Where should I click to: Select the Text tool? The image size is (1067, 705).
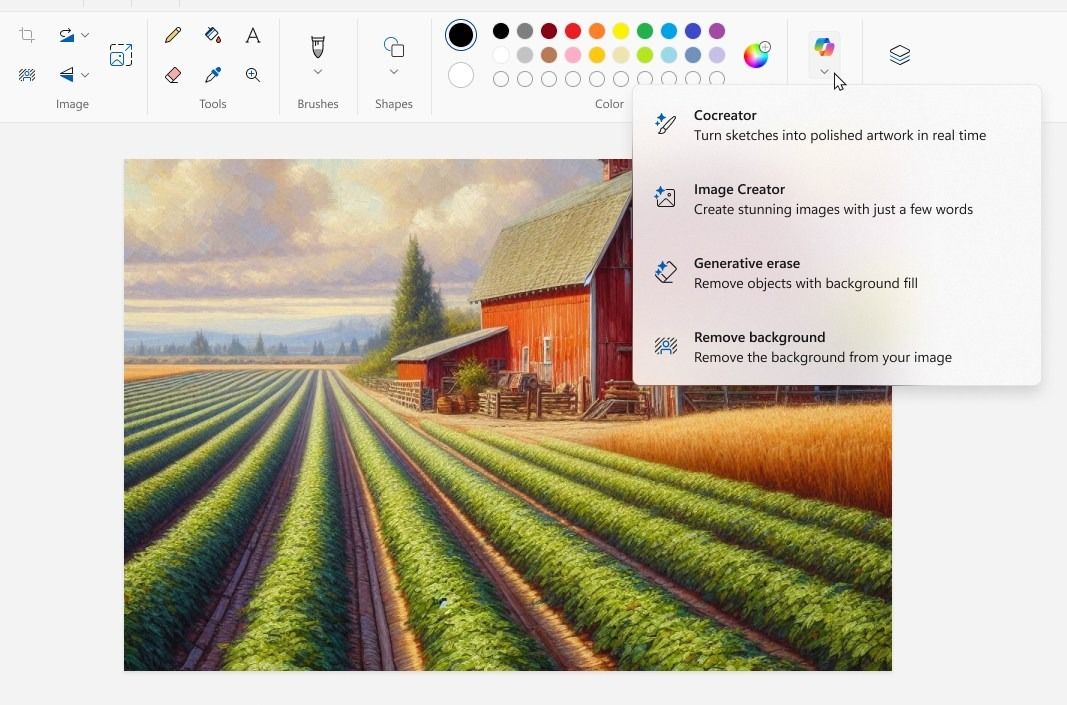252,35
